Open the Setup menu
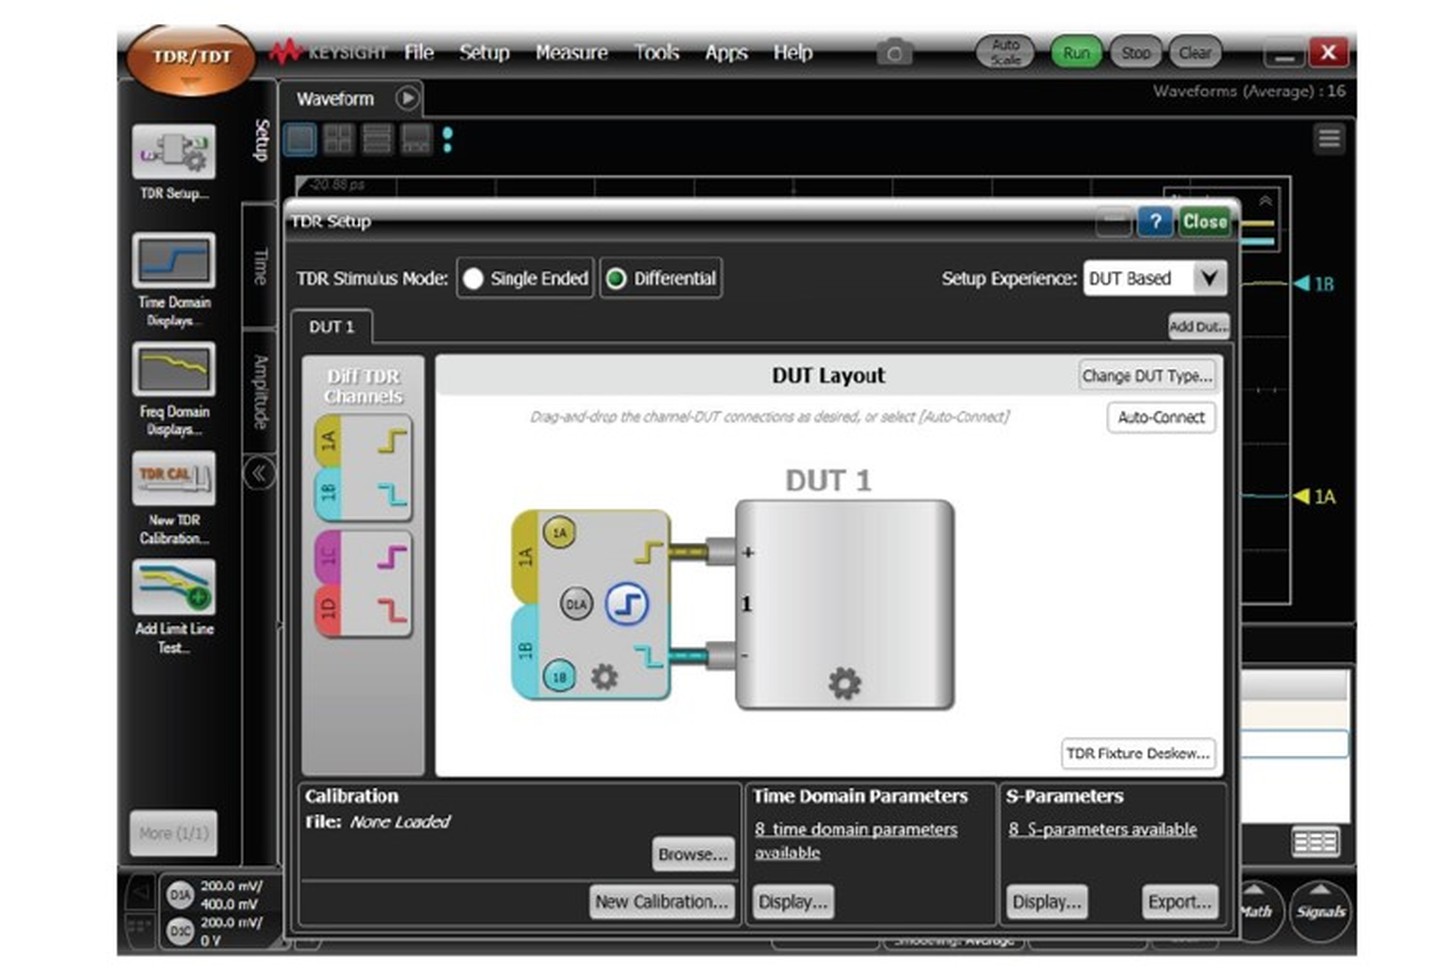The image size is (1440, 973). point(485,52)
